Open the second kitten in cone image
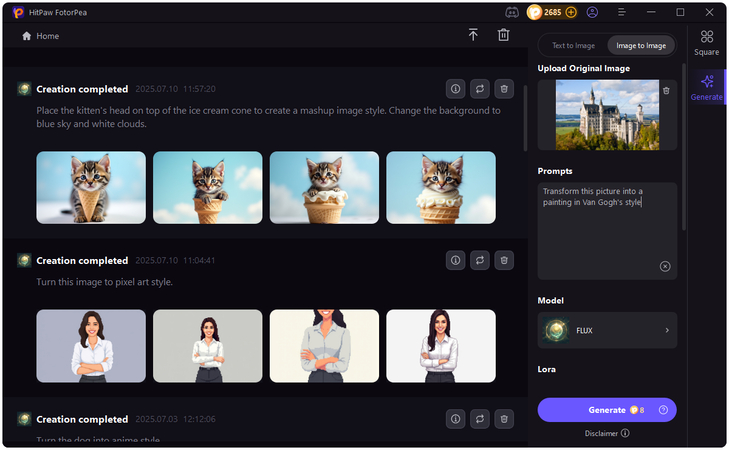729x450 pixels. 207,187
